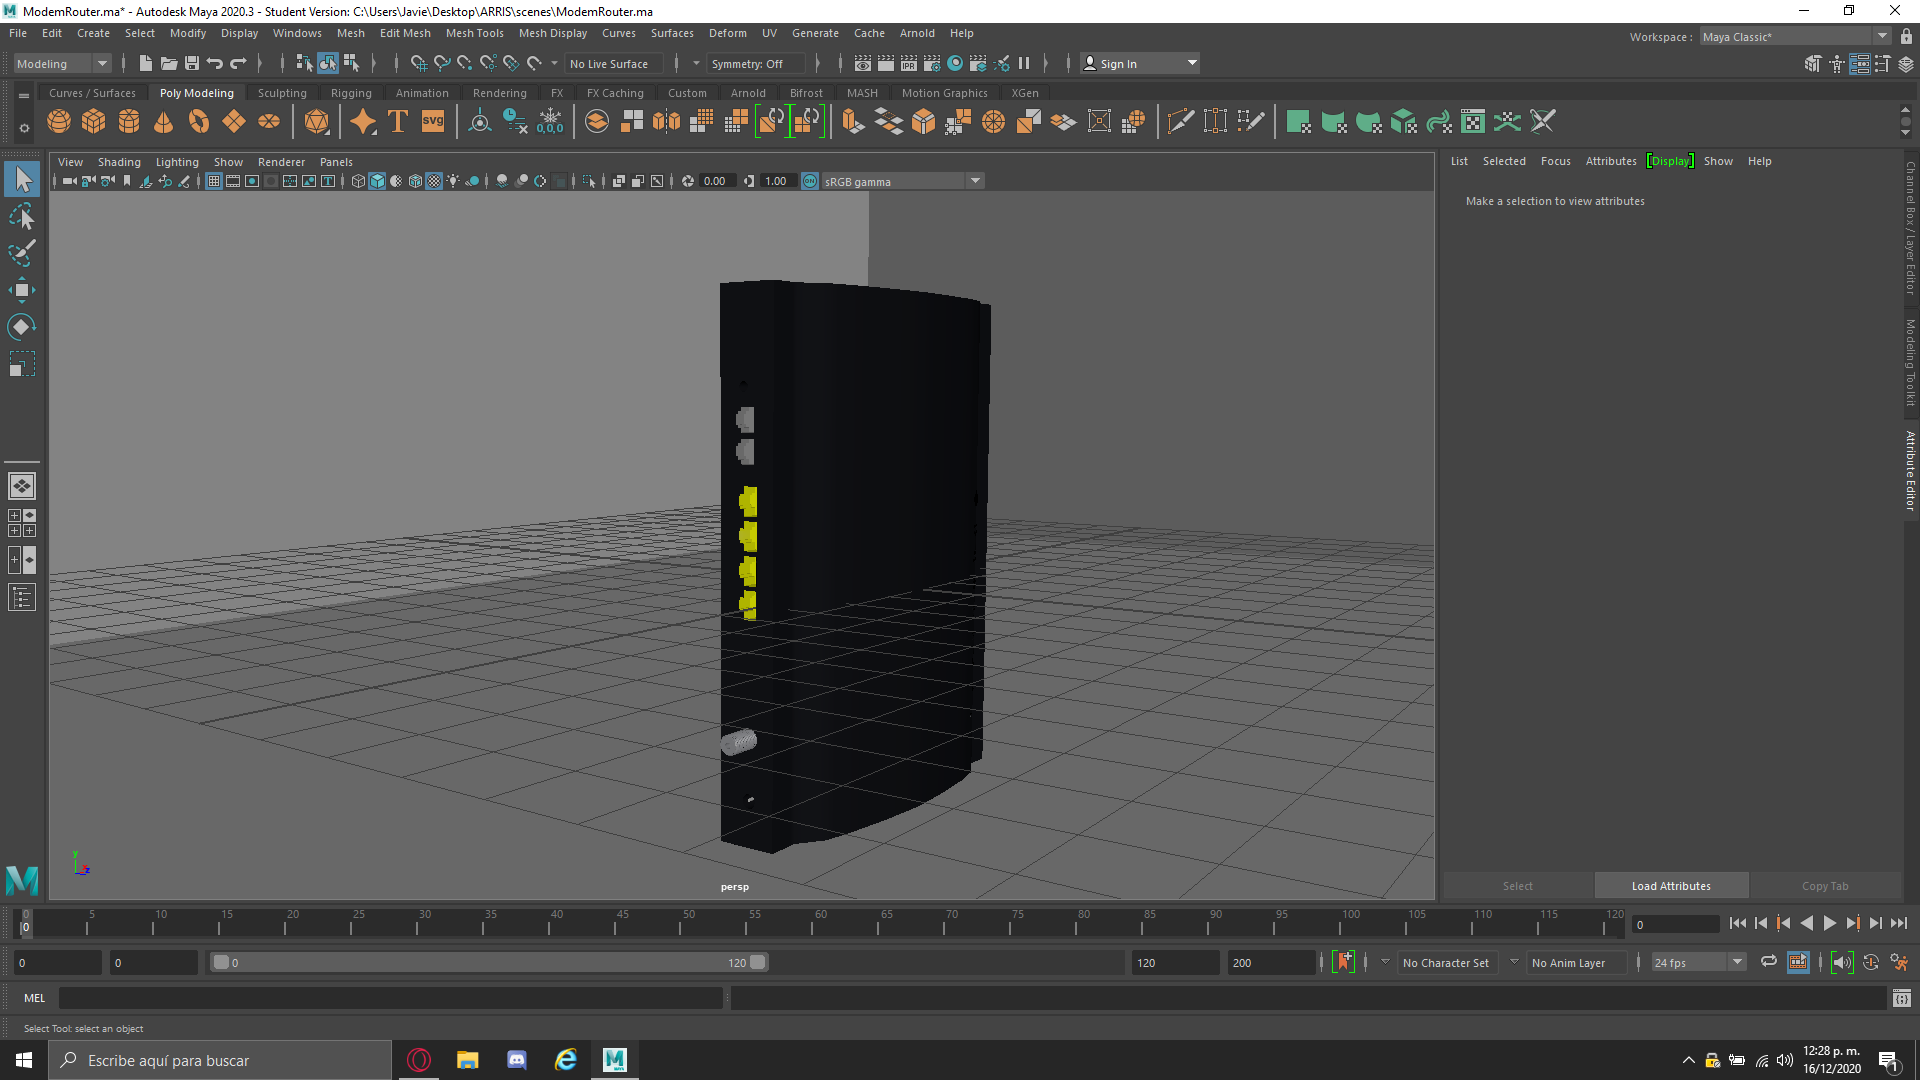
Task: Click the Save scene icon
Action: point(192,63)
